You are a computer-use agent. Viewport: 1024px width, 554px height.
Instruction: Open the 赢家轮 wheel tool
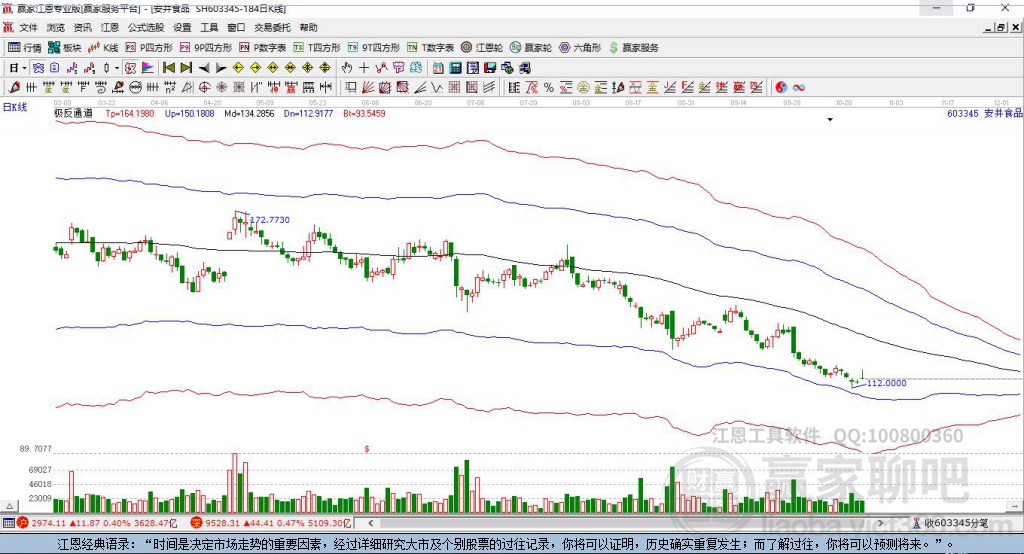pyautogui.click(x=531, y=48)
